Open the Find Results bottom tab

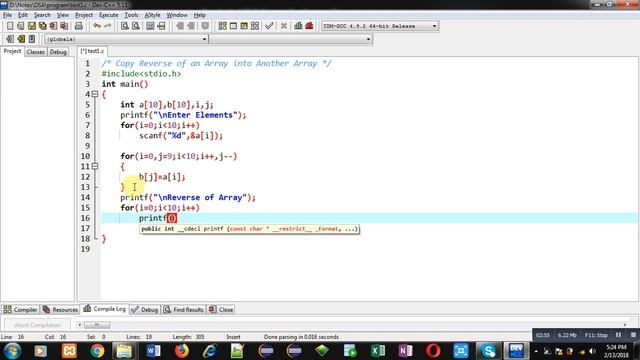point(183,309)
